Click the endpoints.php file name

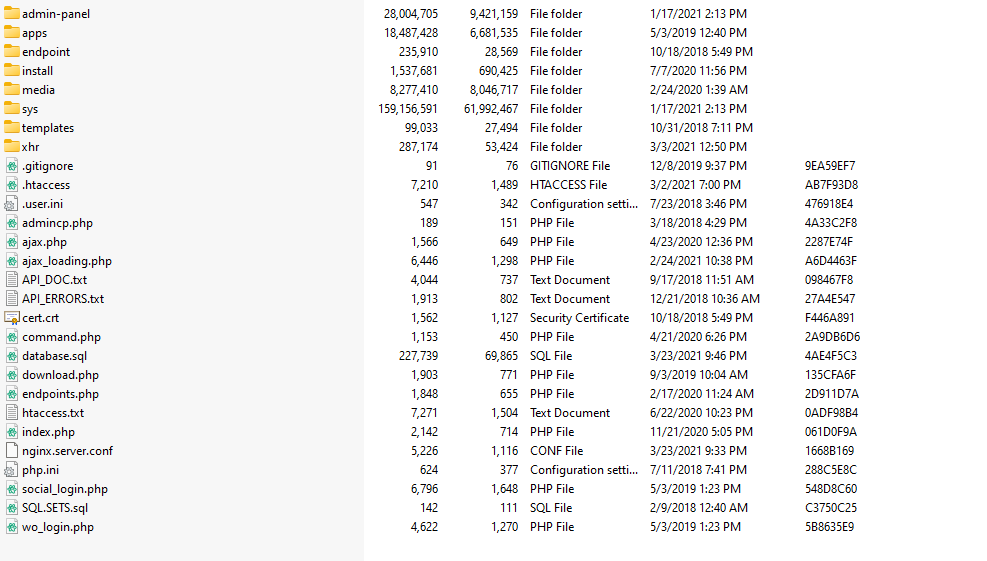point(60,394)
